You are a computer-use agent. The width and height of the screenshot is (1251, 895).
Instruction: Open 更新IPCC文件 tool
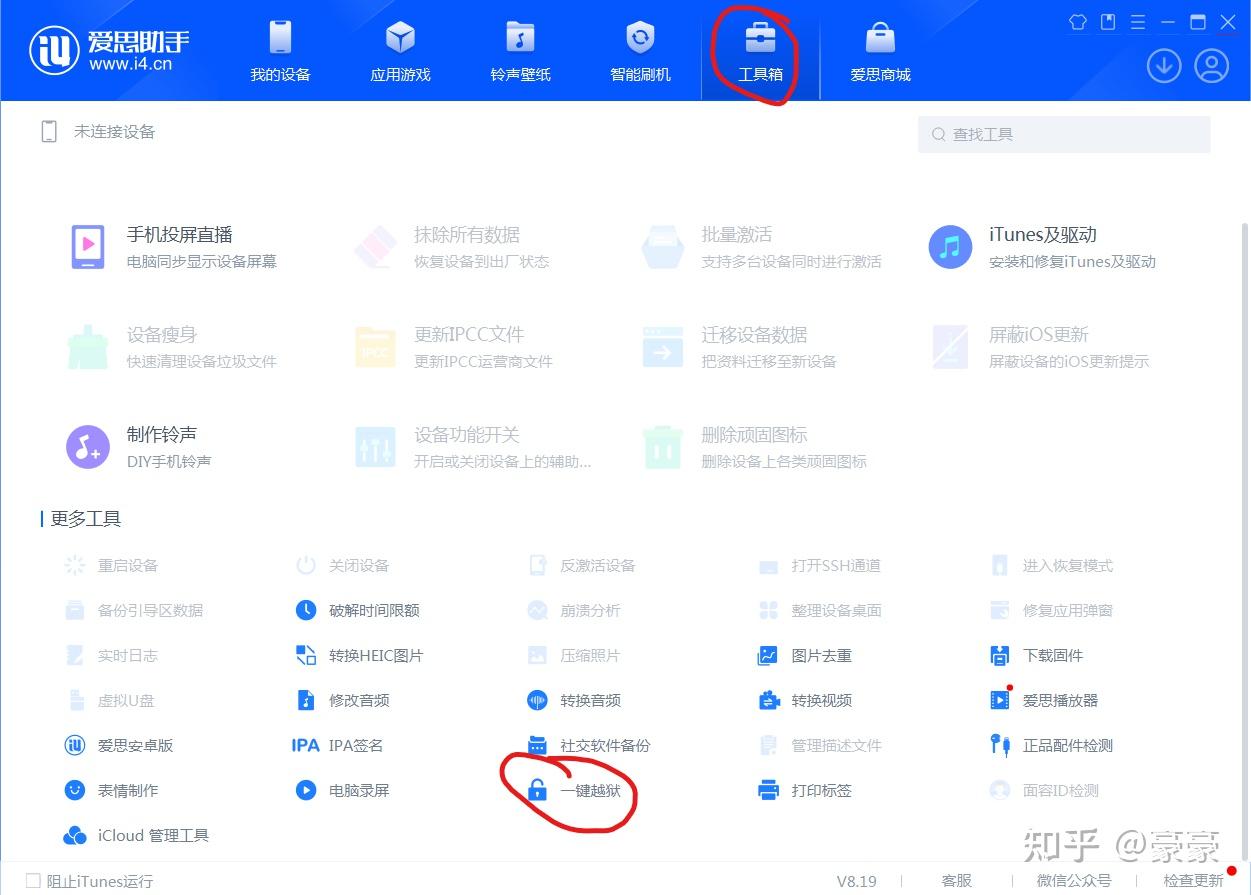click(x=453, y=347)
